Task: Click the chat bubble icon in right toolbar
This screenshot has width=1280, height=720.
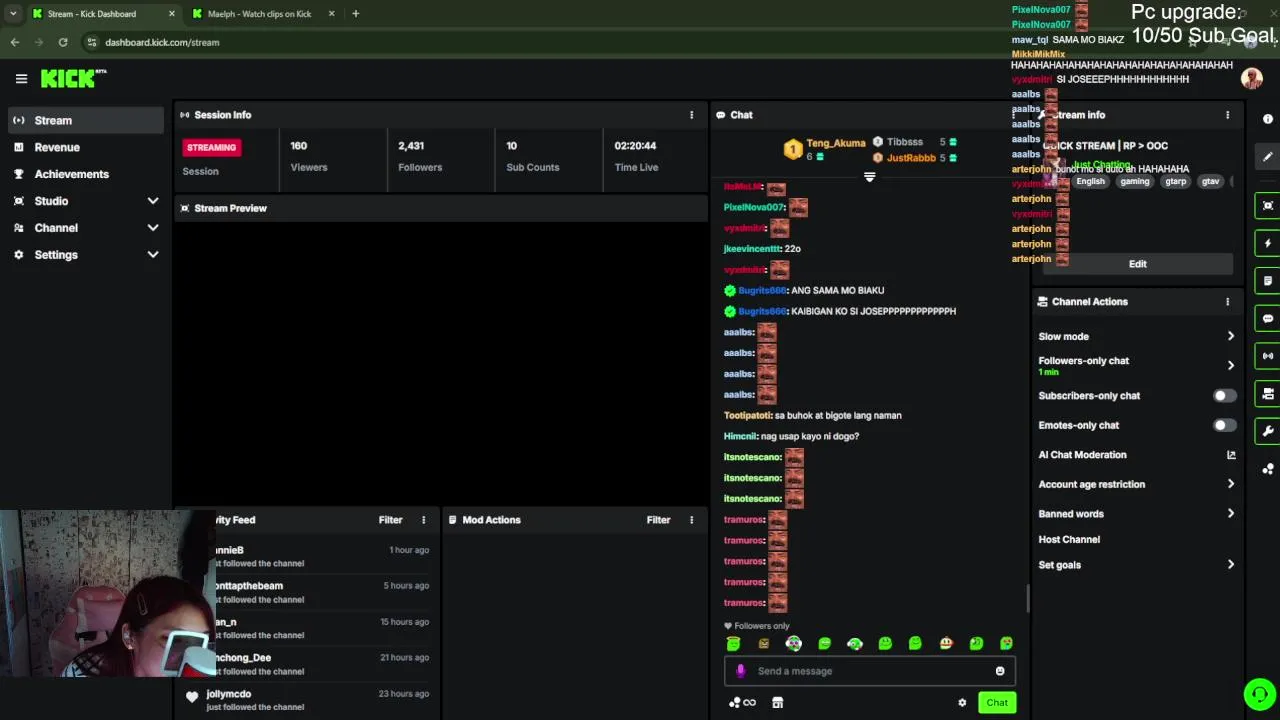Action: (1268, 319)
